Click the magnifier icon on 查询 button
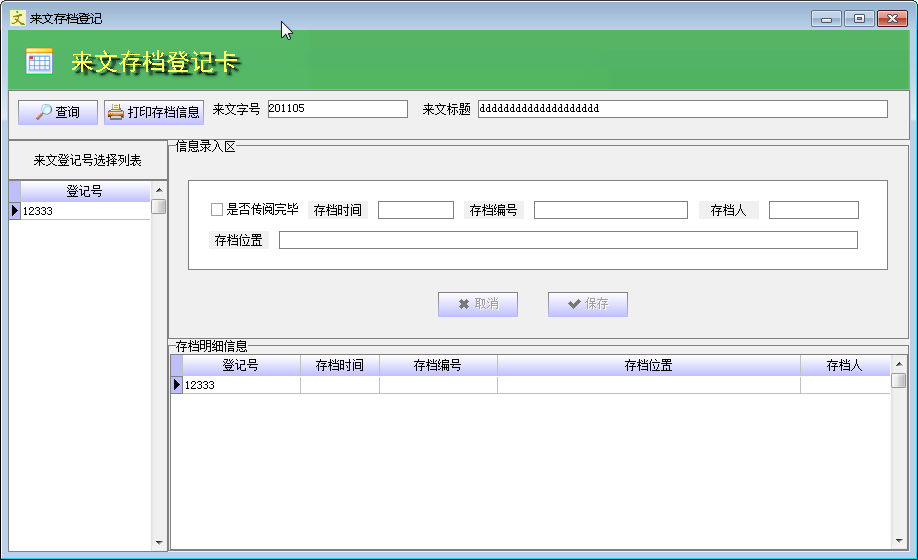The height and width of the screenshot is (560, 918). [x=43, y=112]
